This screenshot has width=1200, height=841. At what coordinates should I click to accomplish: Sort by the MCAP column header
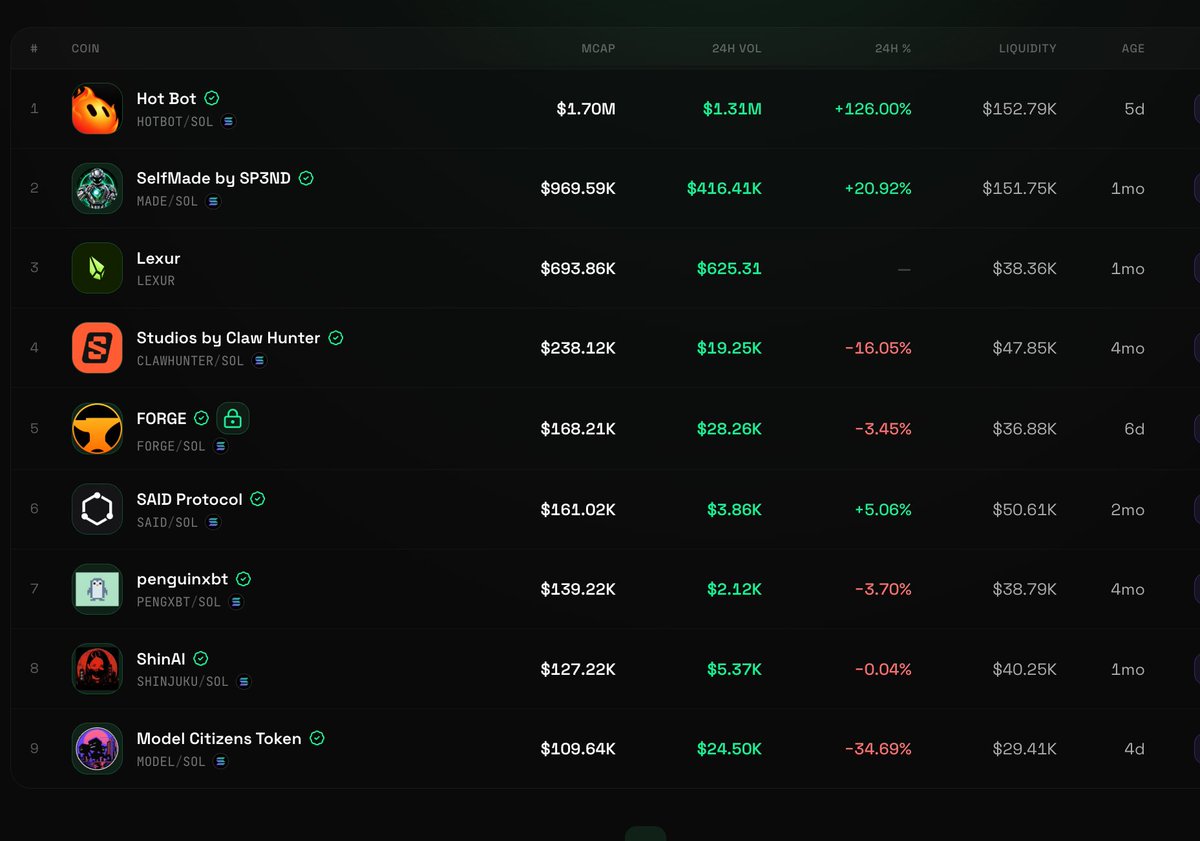(598, 48)
